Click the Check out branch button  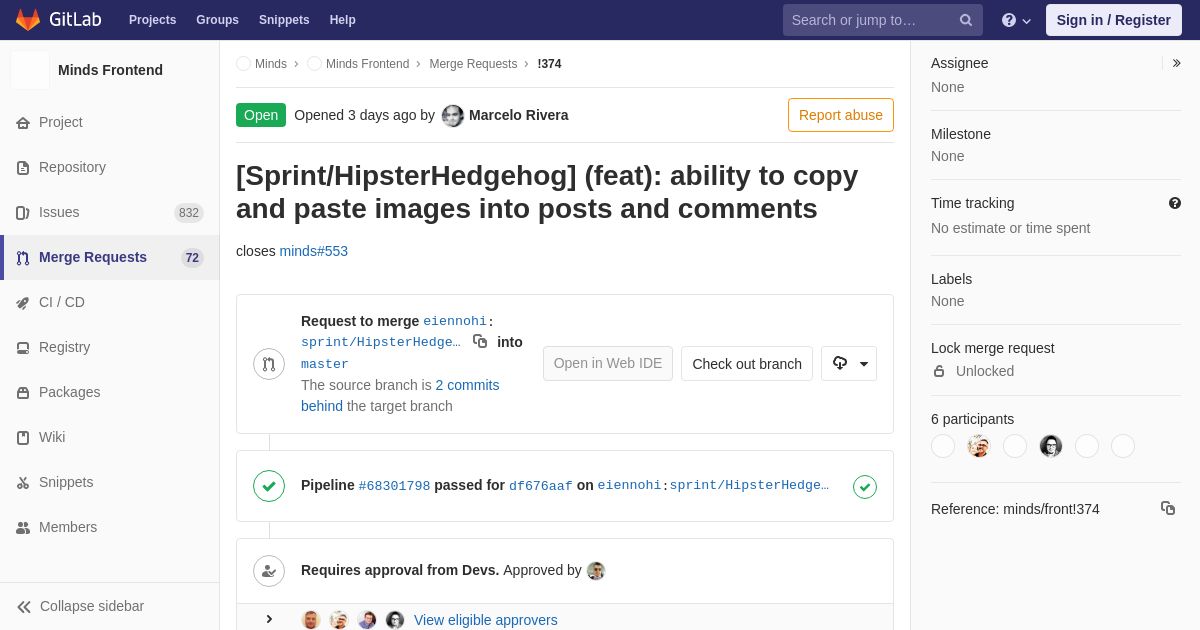coord(747,364)
